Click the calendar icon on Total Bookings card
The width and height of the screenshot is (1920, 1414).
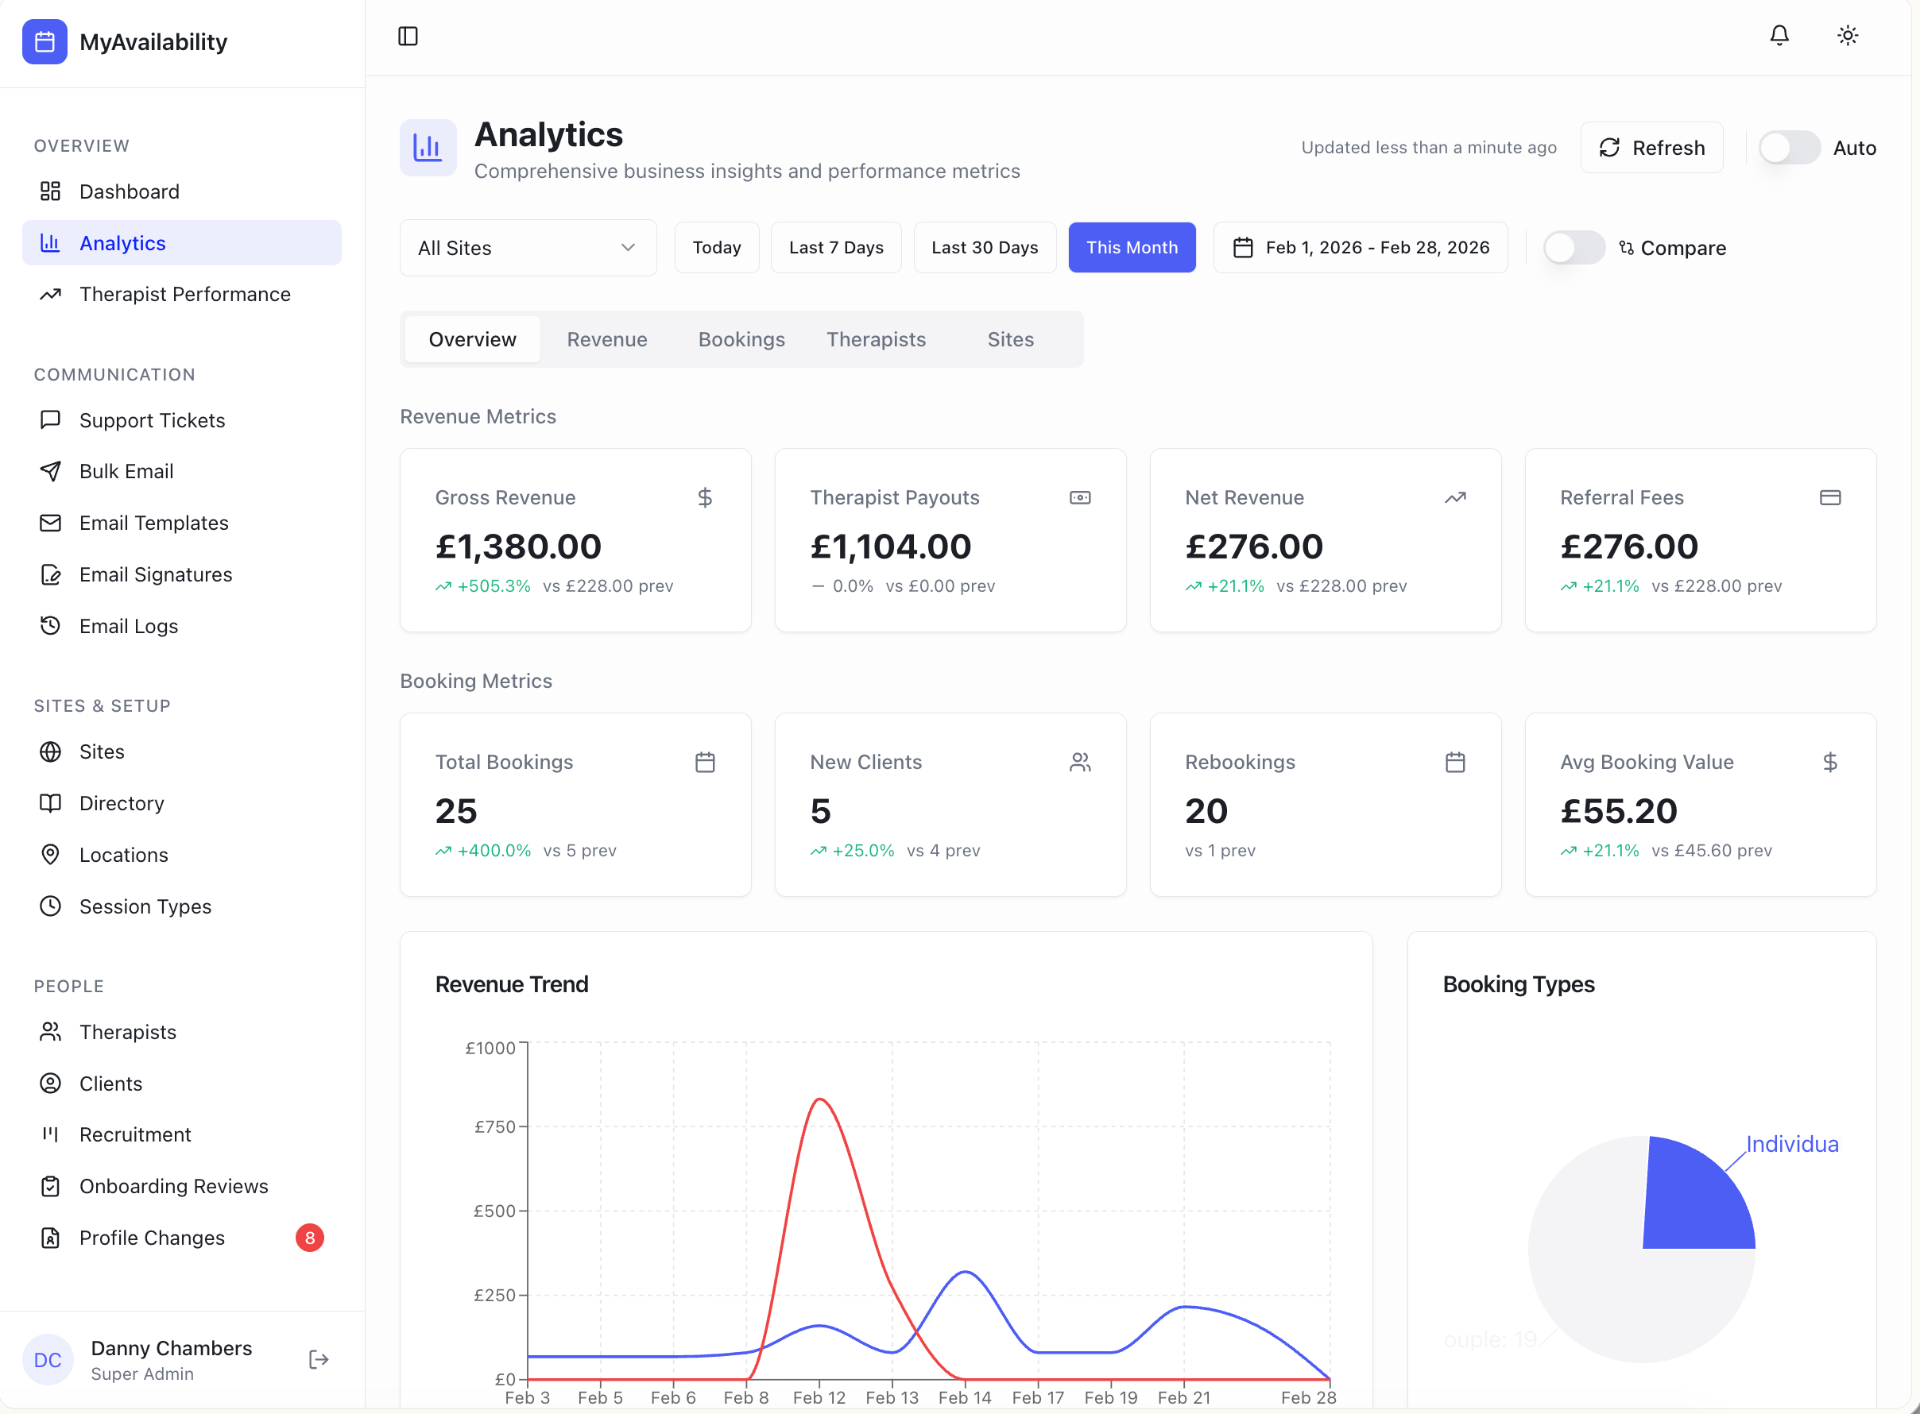(705, 762)
